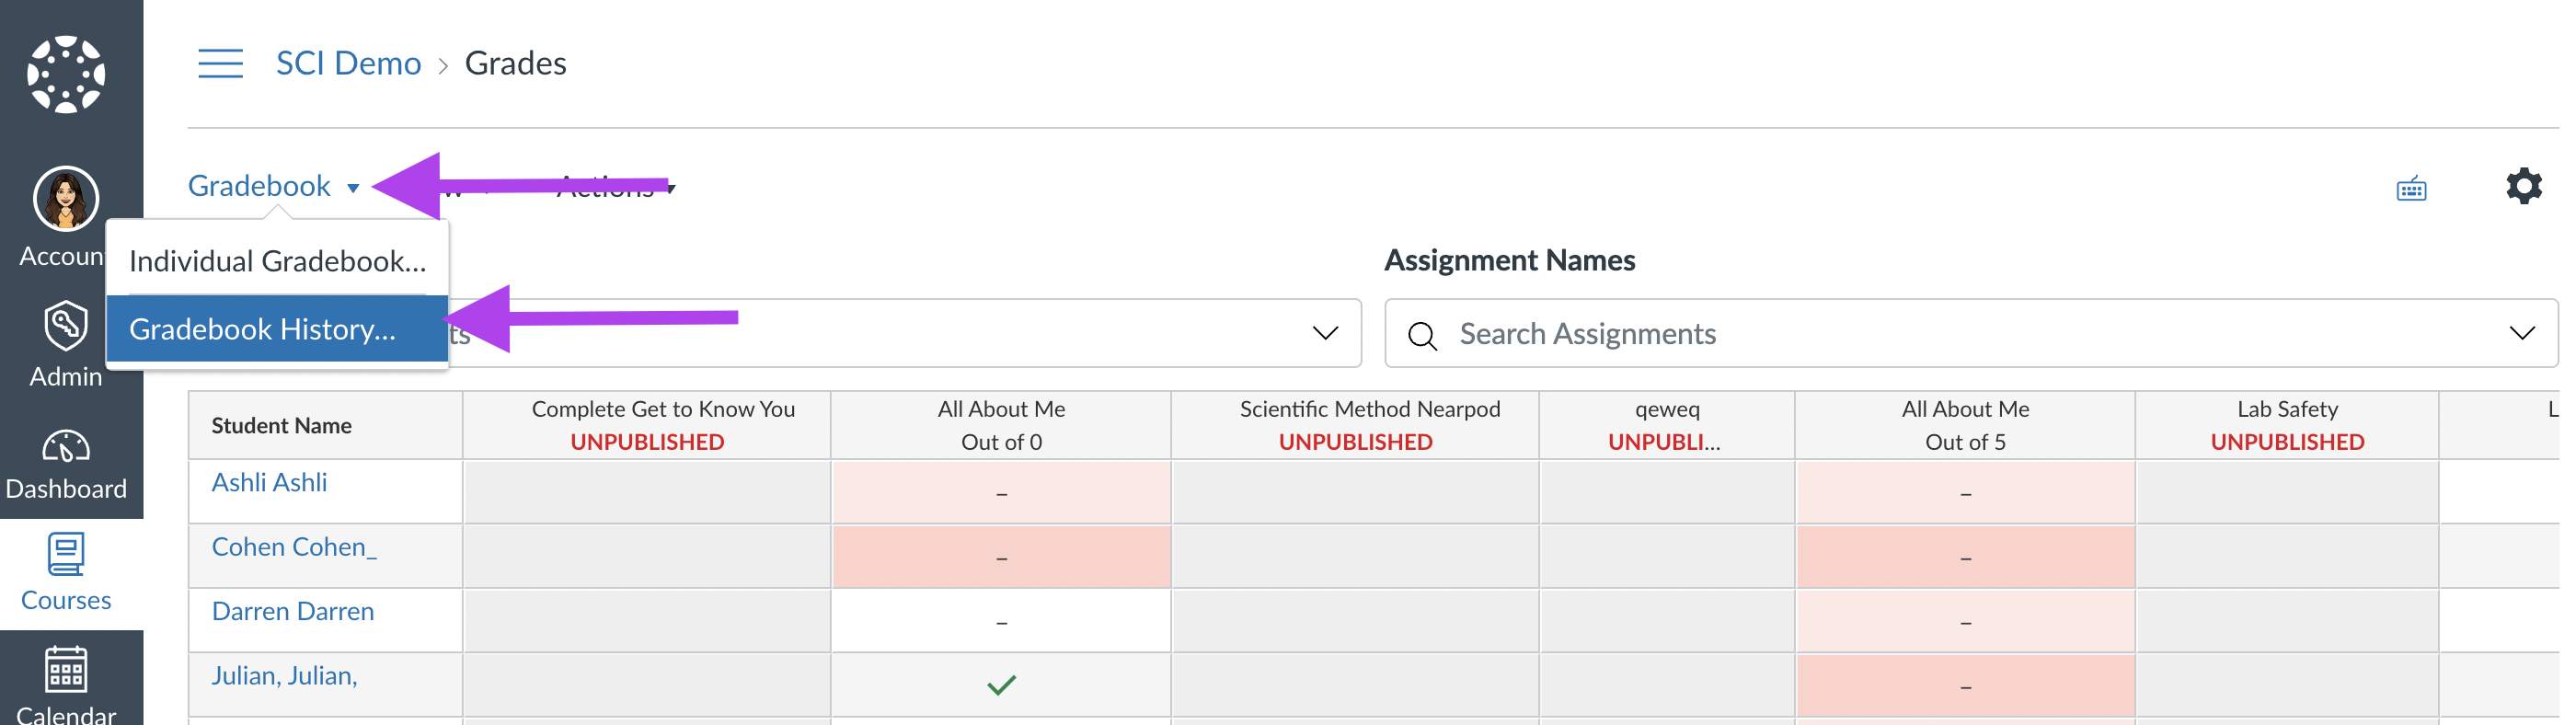Select Cohen's All About Me Out of 0 cell
This screenshot has height=725, width=2576.
(x=1001, y=556)
